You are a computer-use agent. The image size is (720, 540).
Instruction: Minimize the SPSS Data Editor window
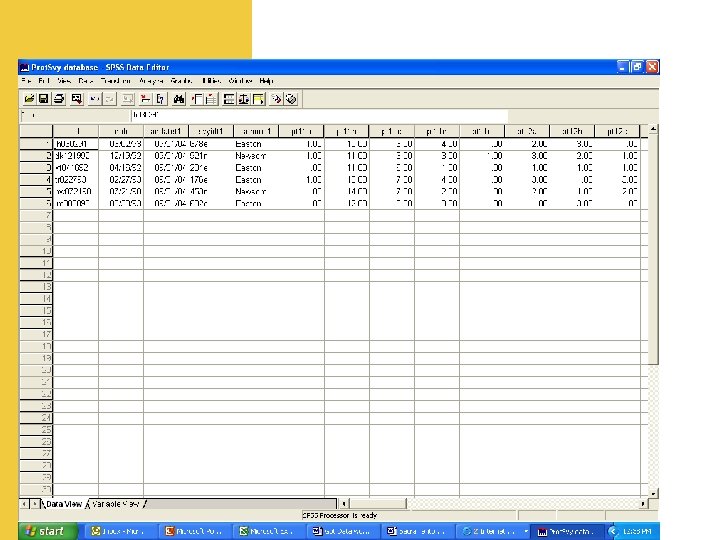pos(622,67)
